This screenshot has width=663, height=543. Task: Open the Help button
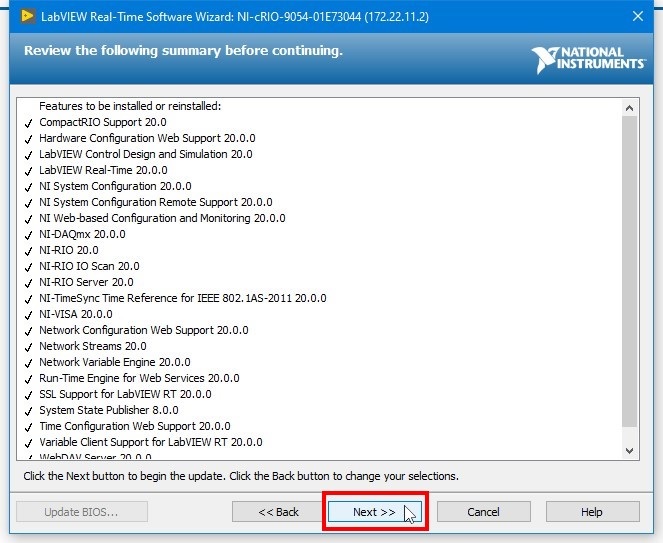592,512
